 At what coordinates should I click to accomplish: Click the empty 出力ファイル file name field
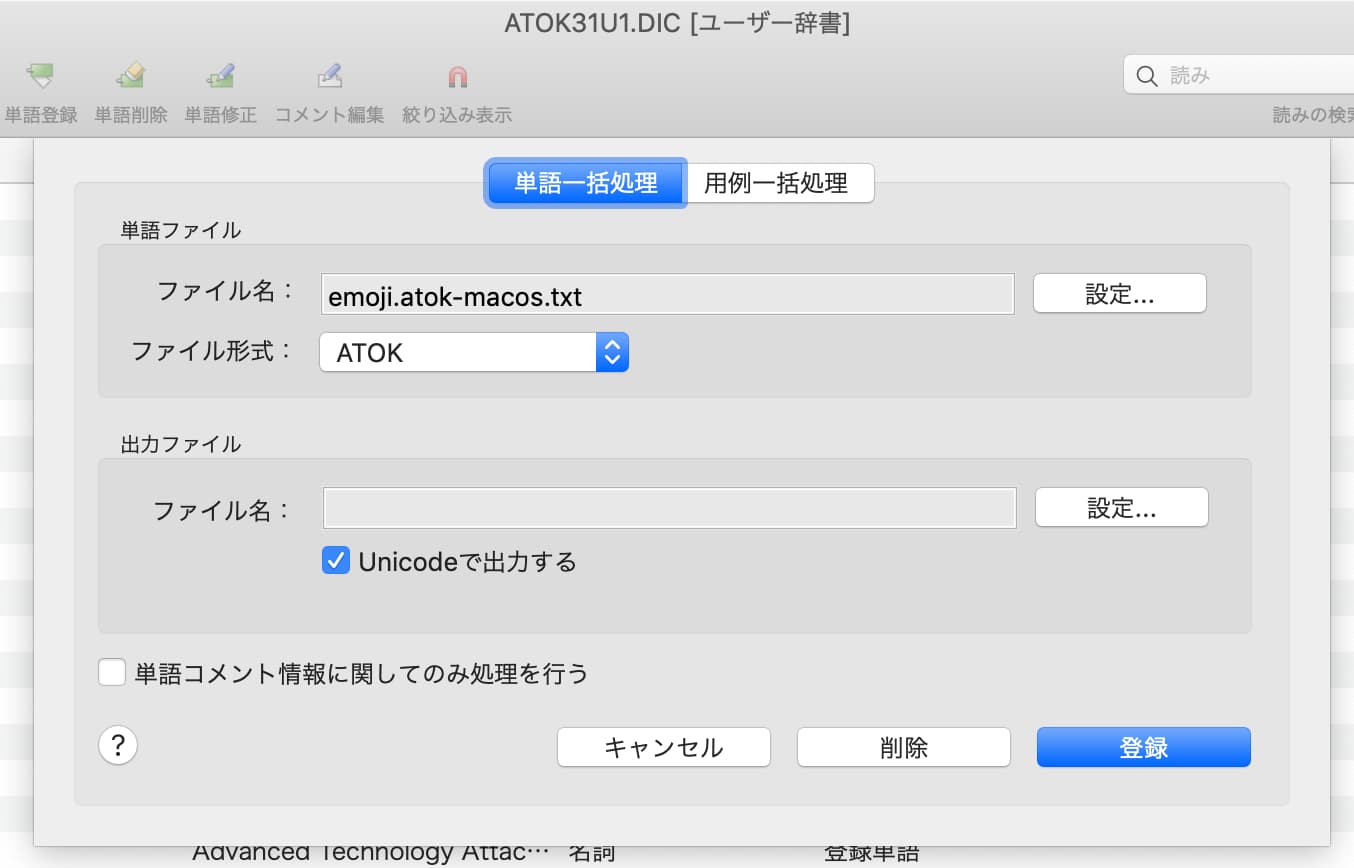click(x=669, y=508)
